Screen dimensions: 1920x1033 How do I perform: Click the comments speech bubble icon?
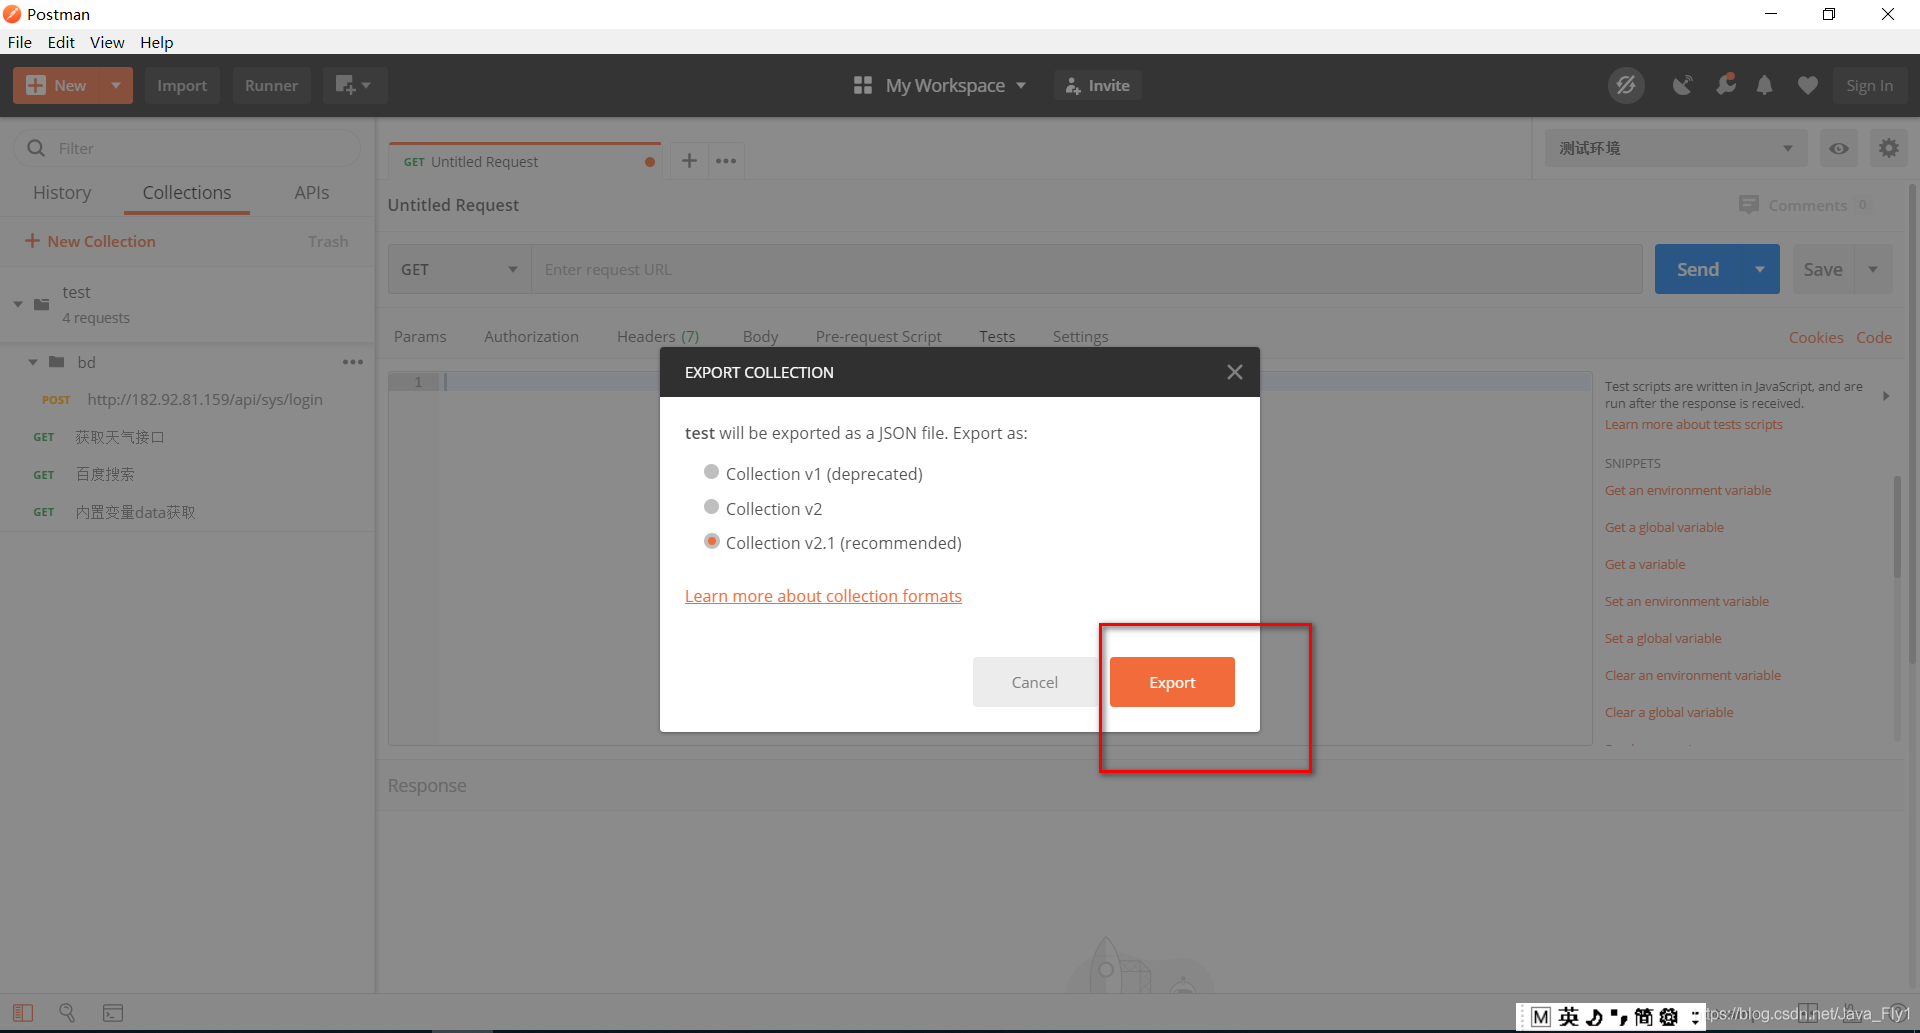1749,205
